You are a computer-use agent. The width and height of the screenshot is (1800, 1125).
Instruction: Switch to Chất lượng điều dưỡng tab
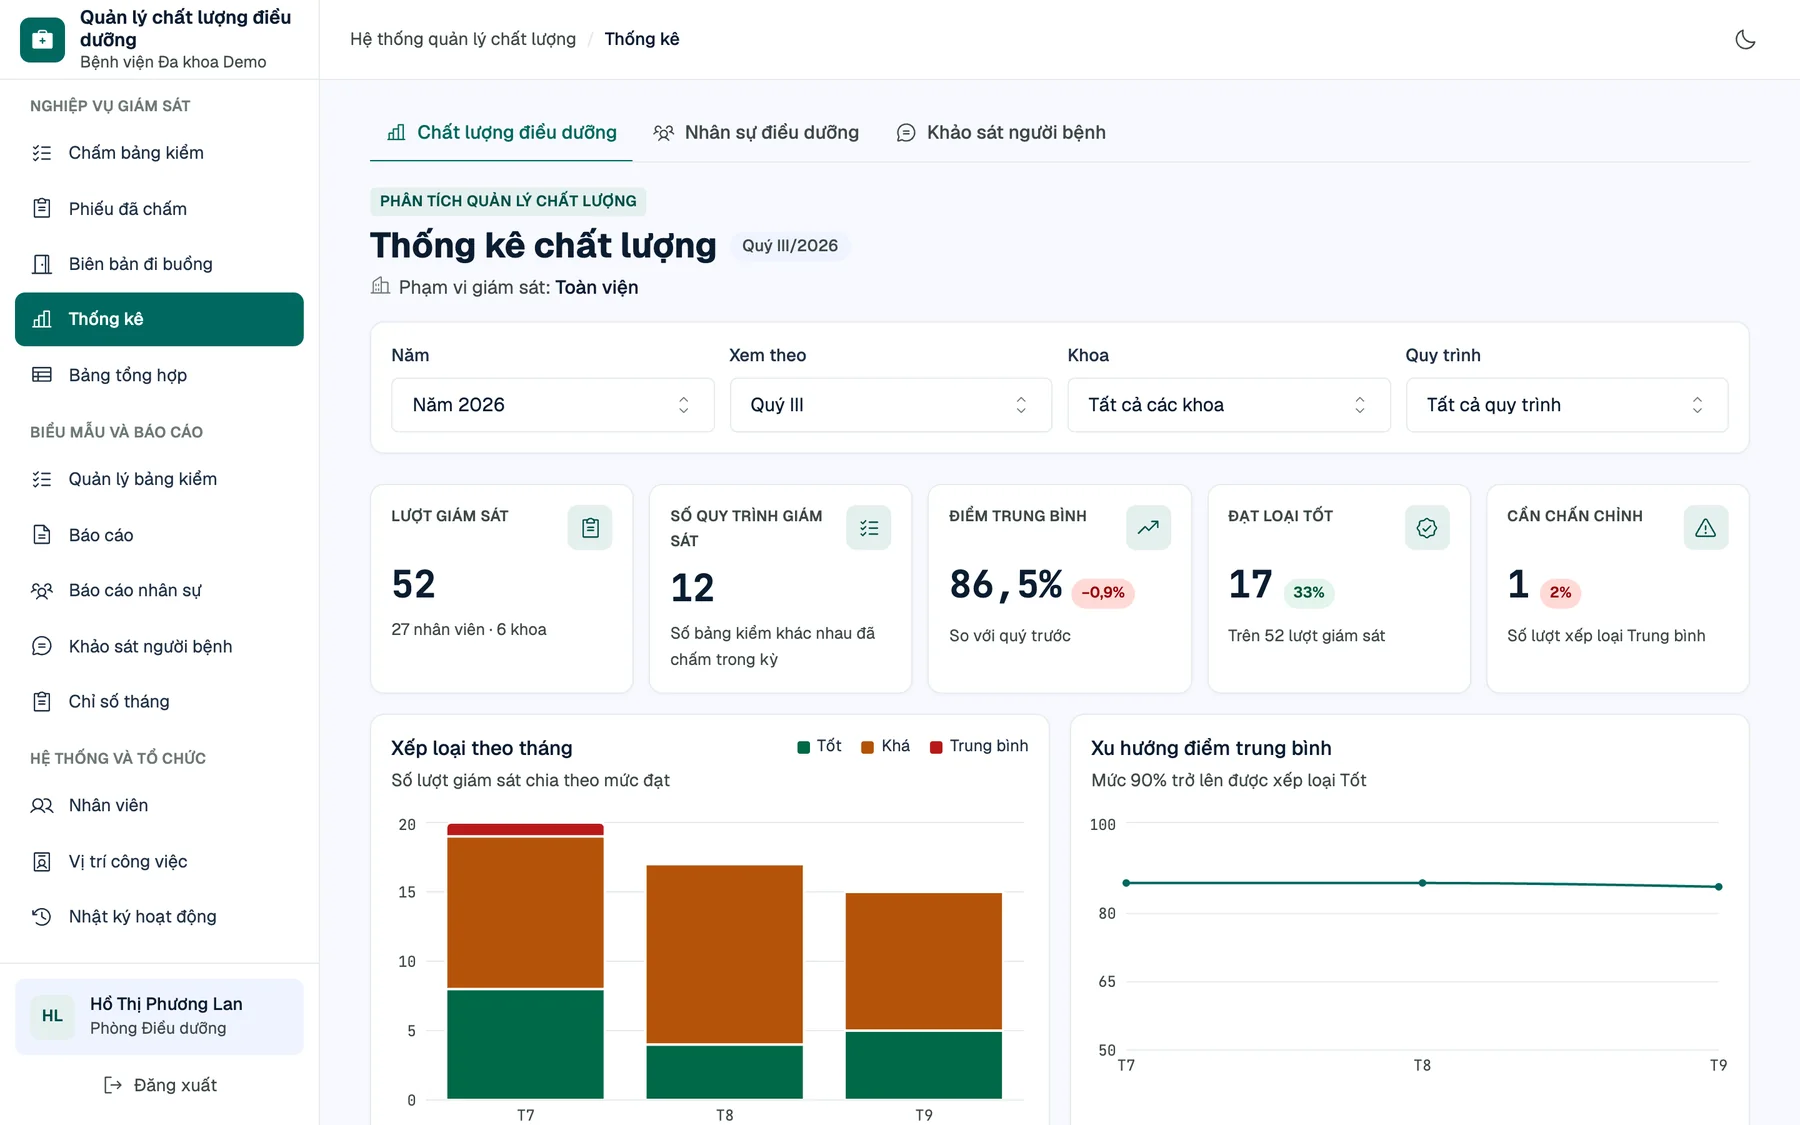tap(501, 132)
